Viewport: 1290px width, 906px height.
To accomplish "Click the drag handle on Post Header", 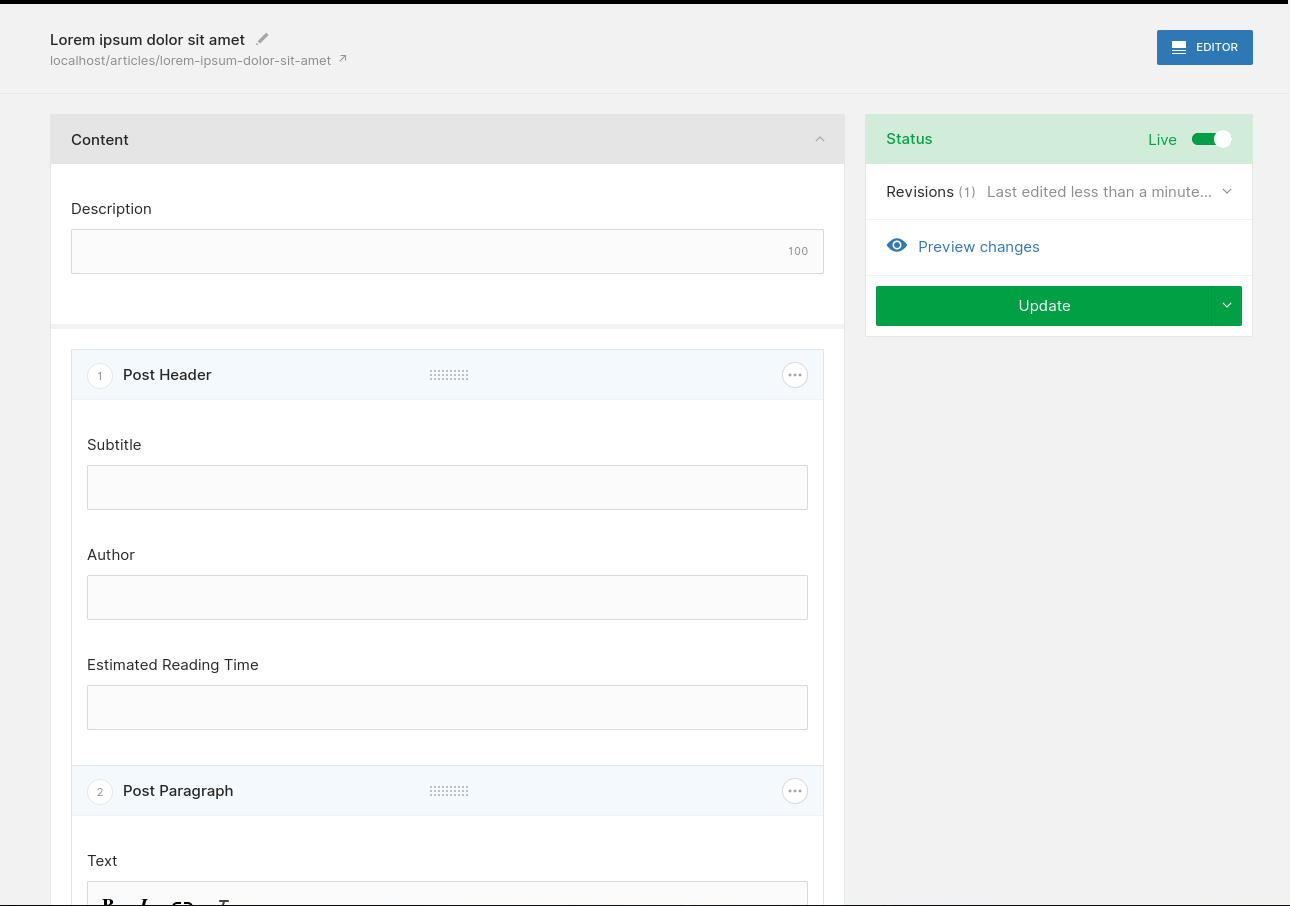I will click(449, 375).
